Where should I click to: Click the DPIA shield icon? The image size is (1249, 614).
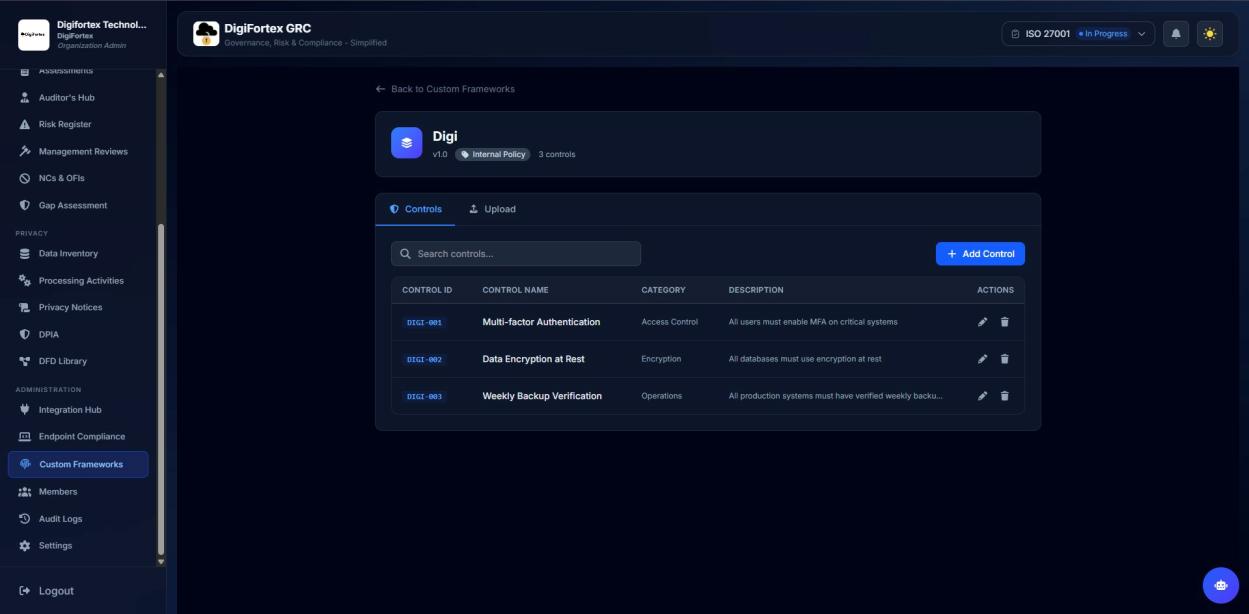(x=25, y=335)
